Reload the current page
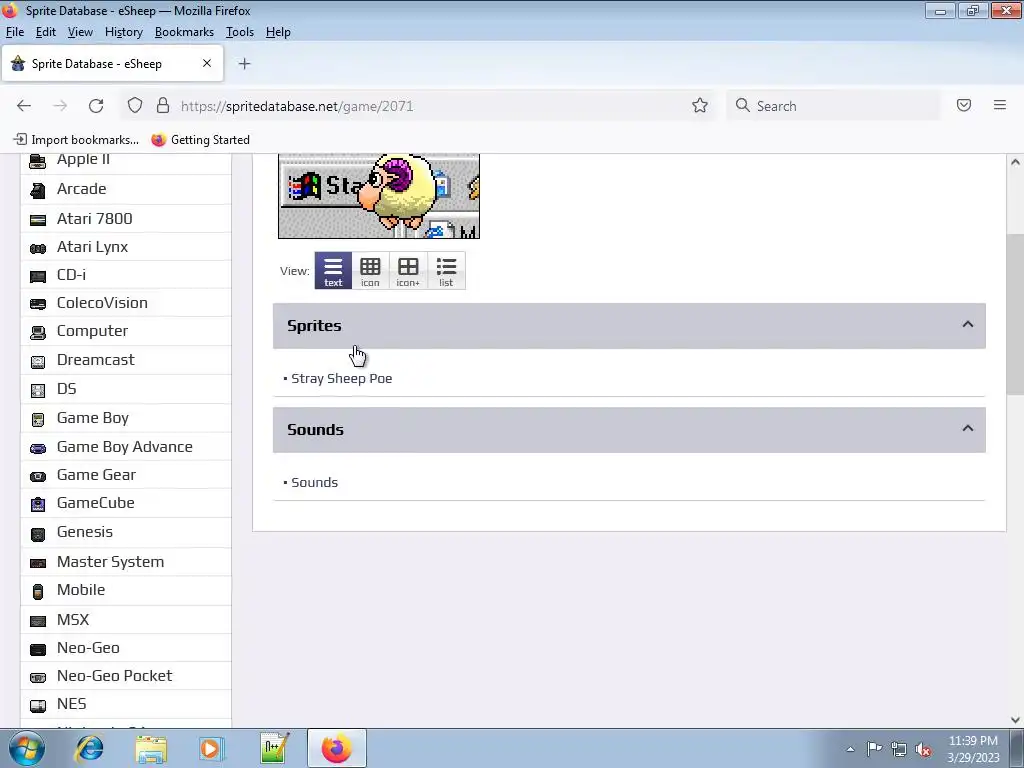1024x768 pixels. (x=96, y=106)
